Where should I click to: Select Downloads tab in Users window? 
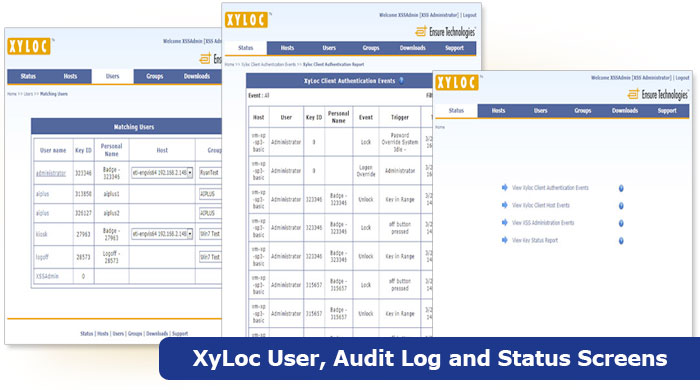point(197,76)
